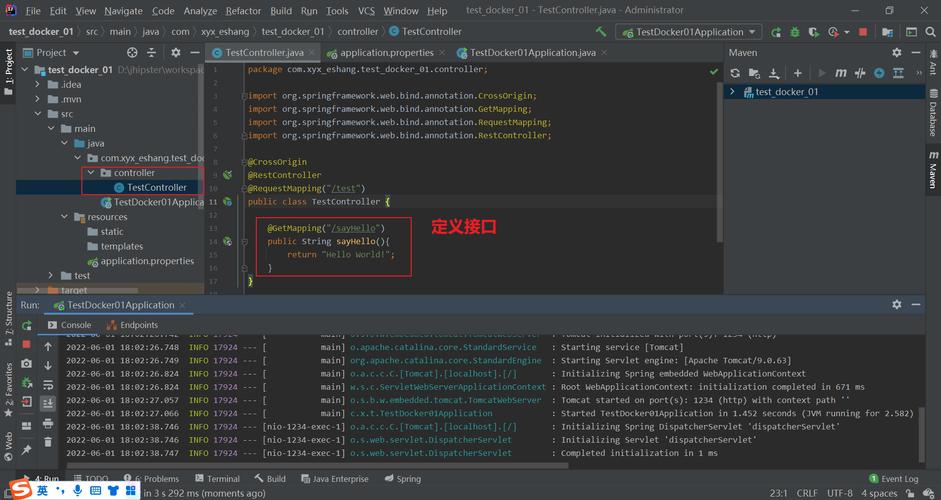
Task: Click the Profiler run icon
Action: [833, 32]
